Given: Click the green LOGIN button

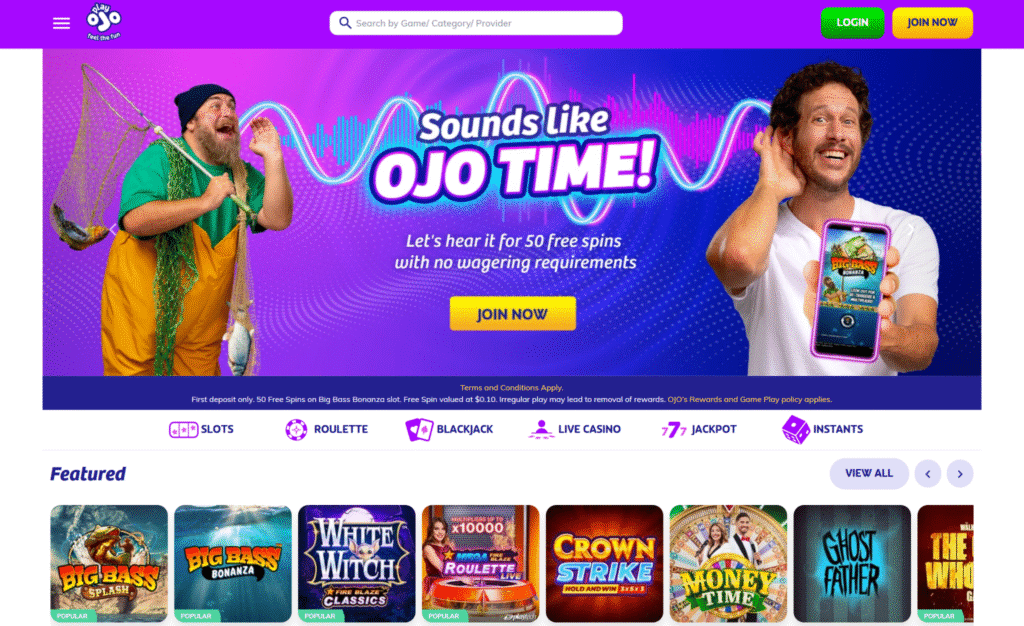Looking at the screenshot, I should point(852,23).
